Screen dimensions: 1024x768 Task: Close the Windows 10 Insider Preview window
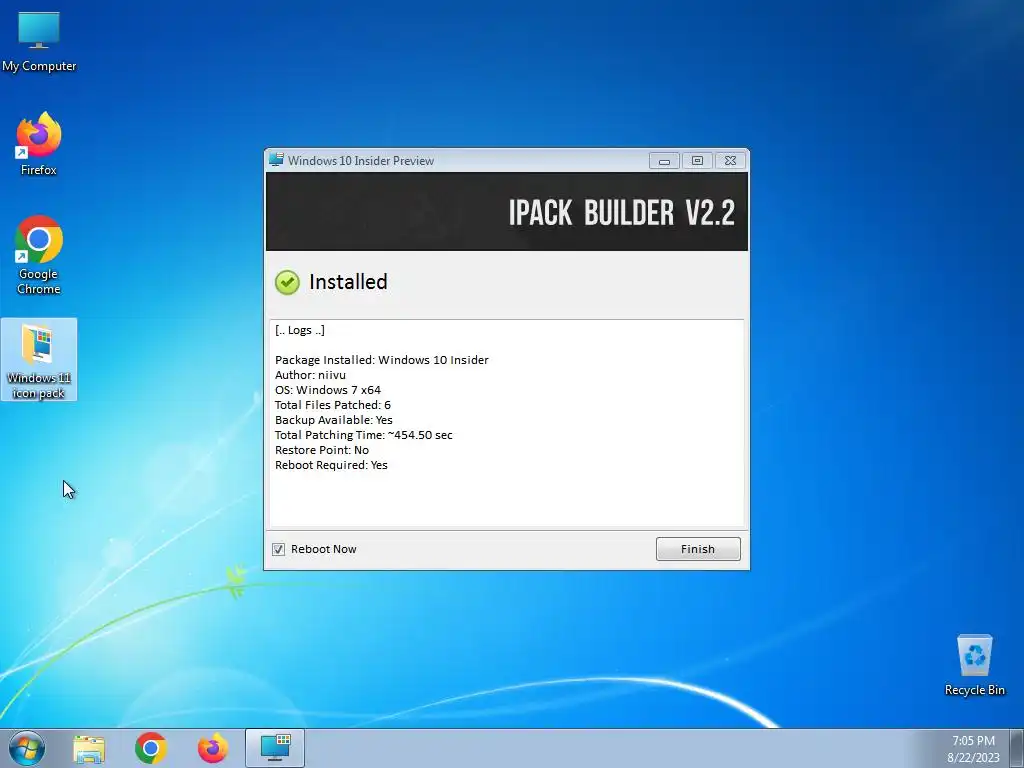click(731, 161)
